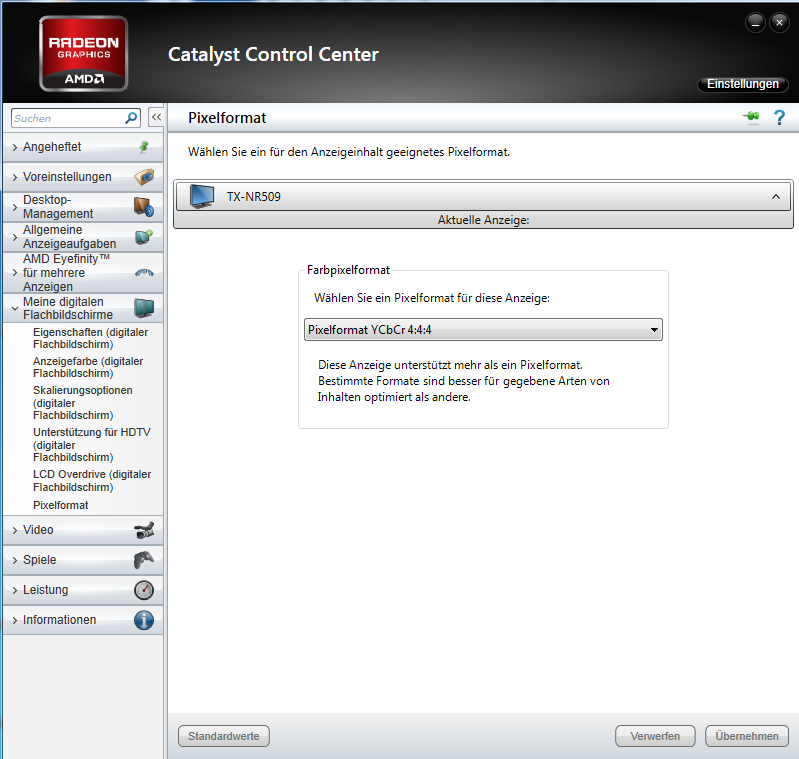Click the Einstellungen button
This screenshot has height=759, width=799.
(742, 84)
